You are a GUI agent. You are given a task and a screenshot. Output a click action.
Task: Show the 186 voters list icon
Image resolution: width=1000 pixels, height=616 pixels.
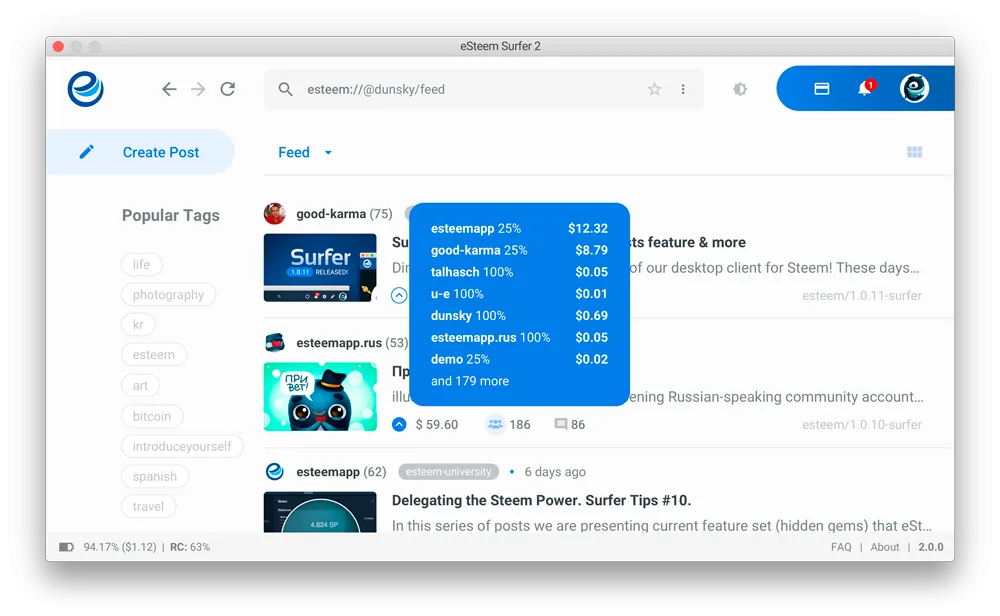[496, 423]
